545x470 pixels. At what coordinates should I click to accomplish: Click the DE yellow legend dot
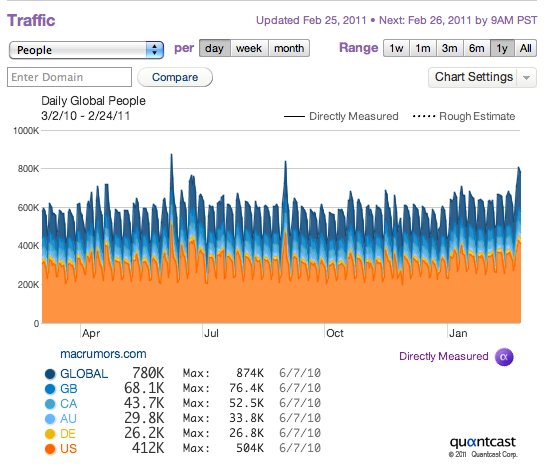click(x=50, y=434)
